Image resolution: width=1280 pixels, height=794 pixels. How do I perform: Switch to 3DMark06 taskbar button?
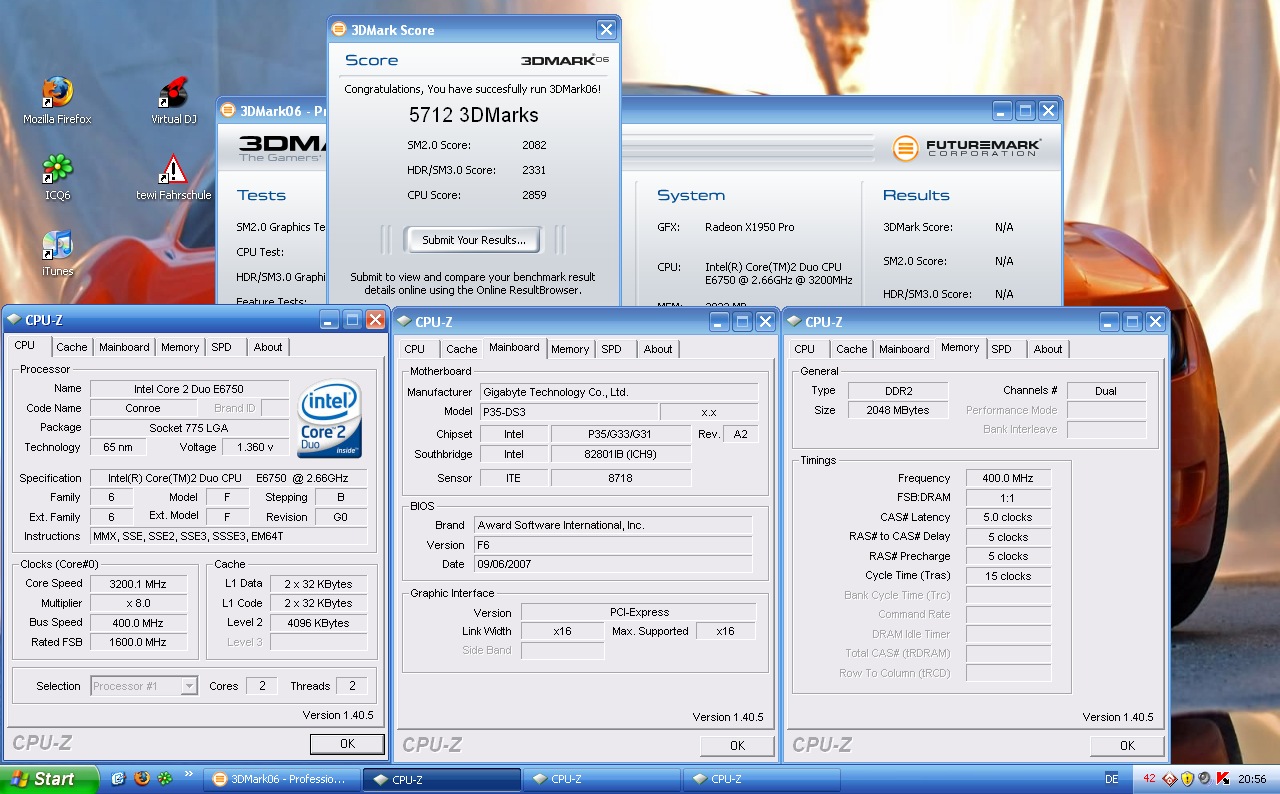pos(280,779)
